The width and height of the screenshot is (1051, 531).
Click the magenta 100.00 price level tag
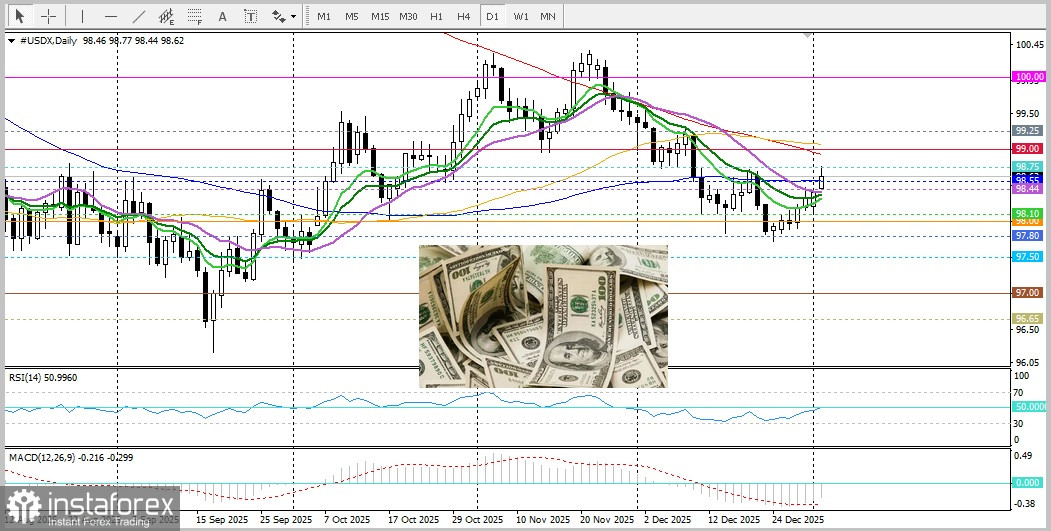[1030, 77]
